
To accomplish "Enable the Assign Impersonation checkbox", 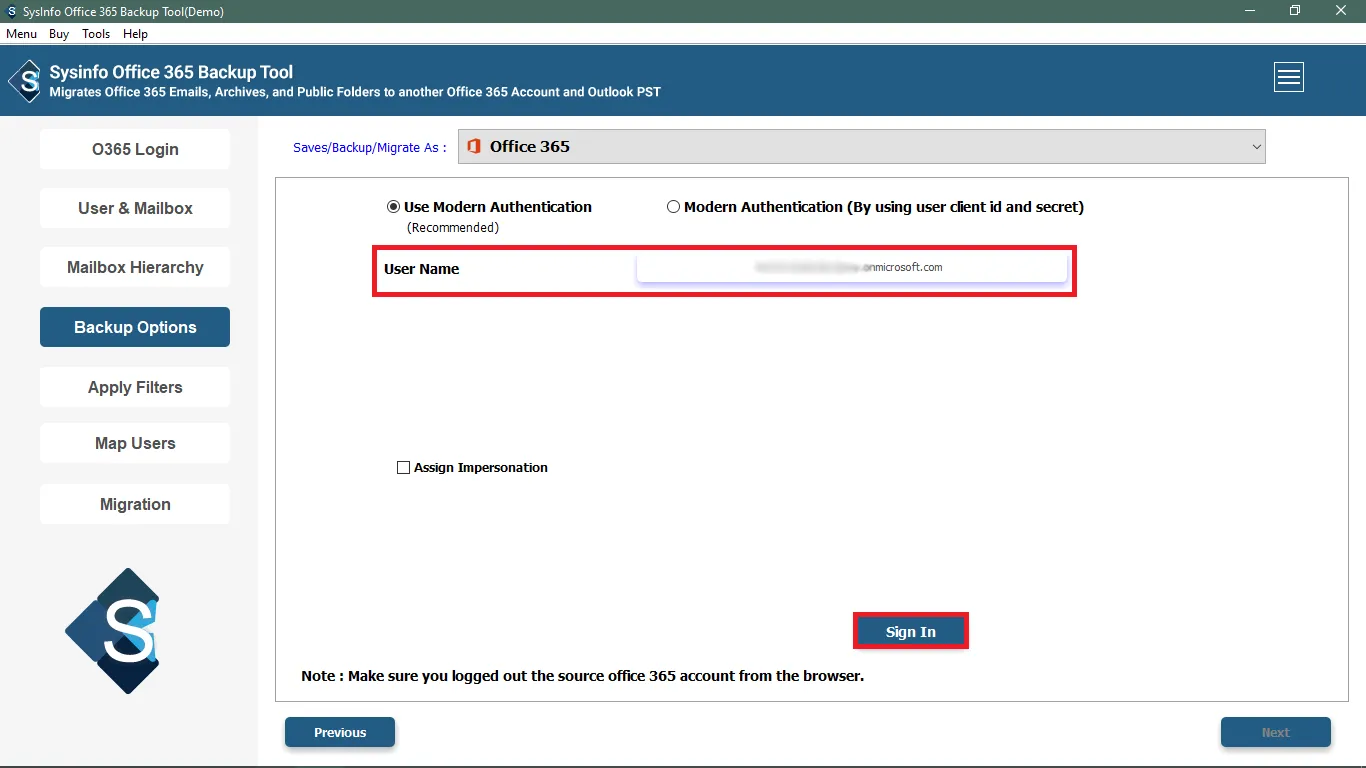I will tap(403, 467).
